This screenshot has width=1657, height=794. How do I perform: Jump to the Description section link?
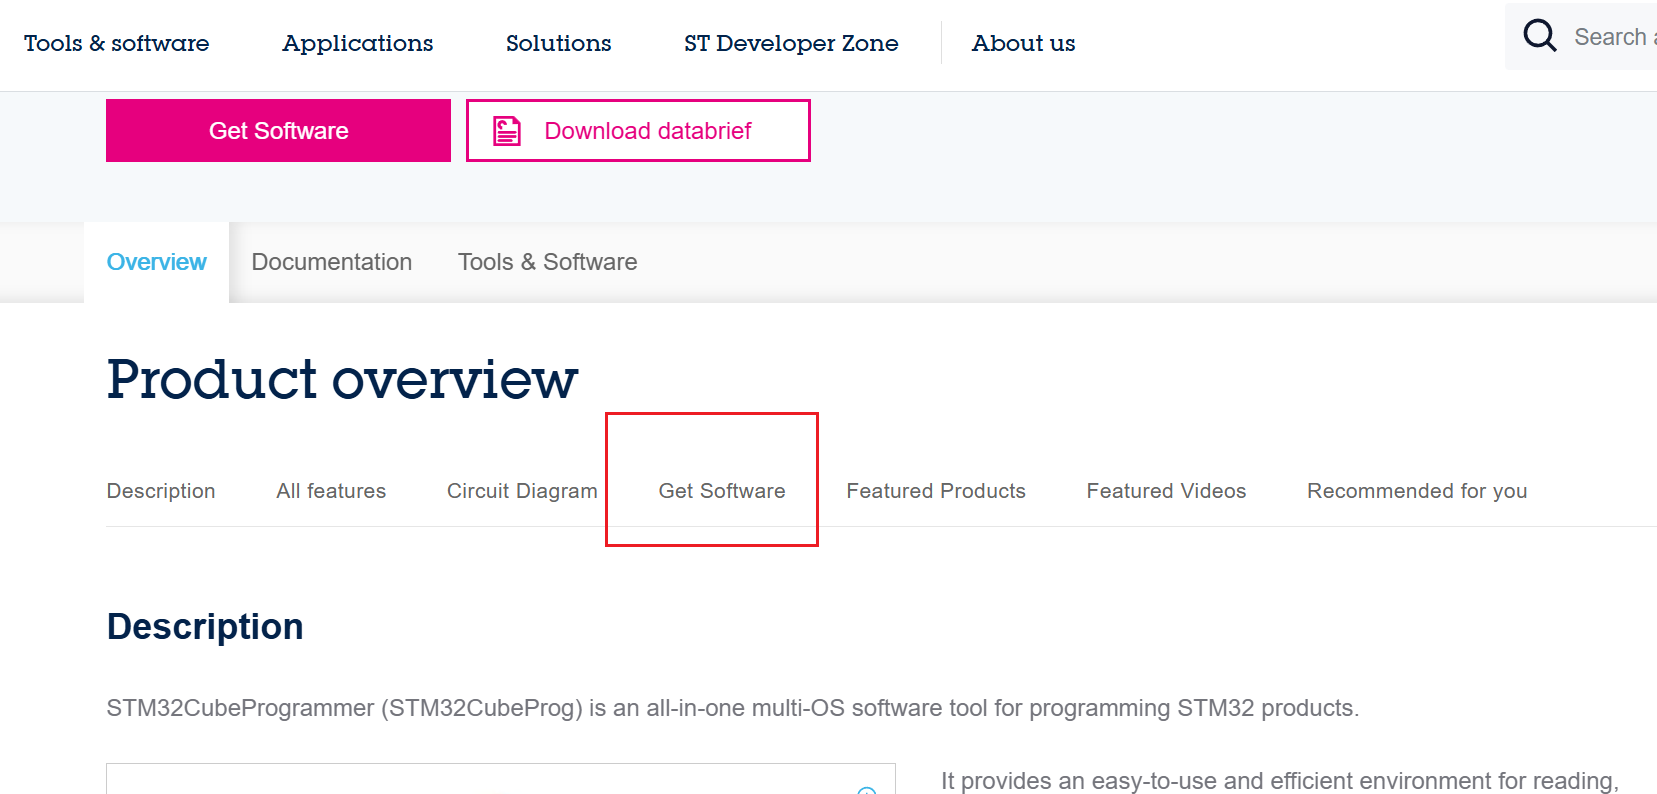(x=161, y=491)
